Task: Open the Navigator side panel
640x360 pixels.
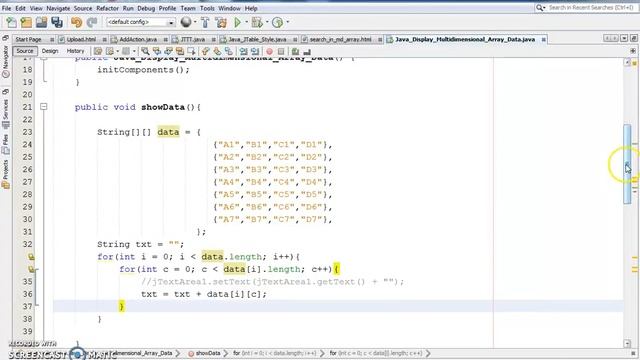Action: [x=6, y=61]
